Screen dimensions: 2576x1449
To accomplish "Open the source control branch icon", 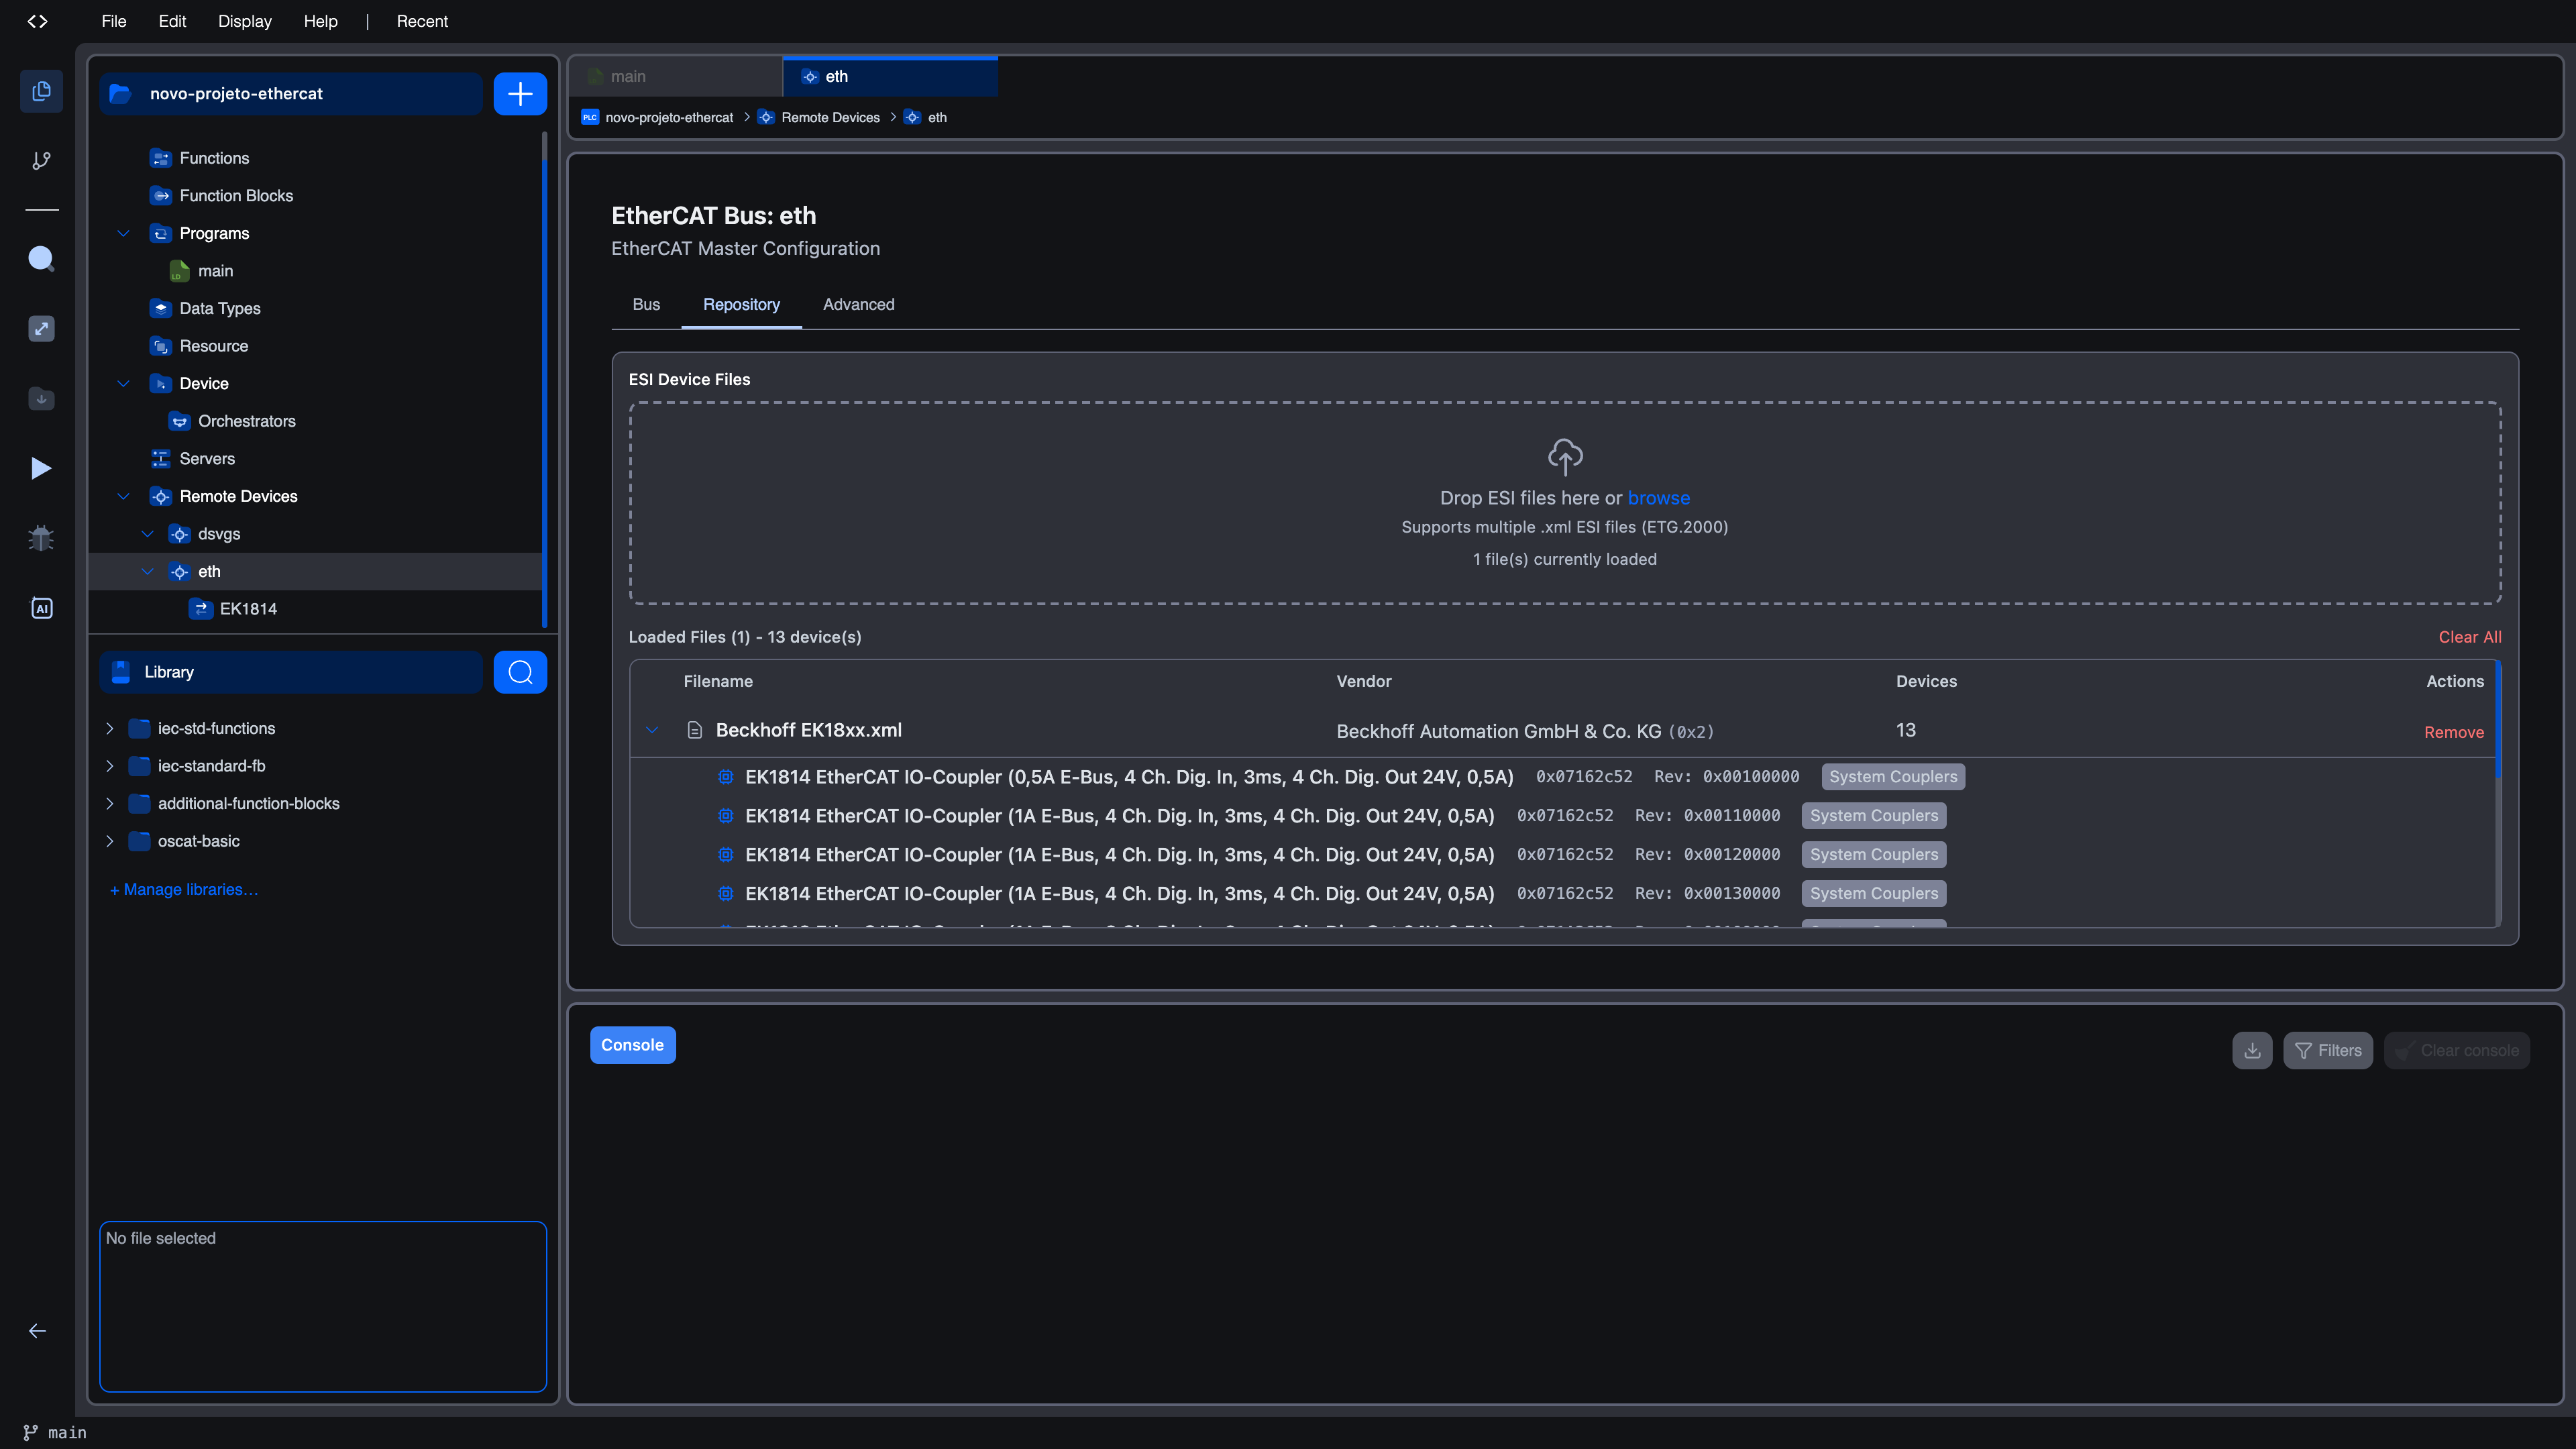I will pos(41,160).
